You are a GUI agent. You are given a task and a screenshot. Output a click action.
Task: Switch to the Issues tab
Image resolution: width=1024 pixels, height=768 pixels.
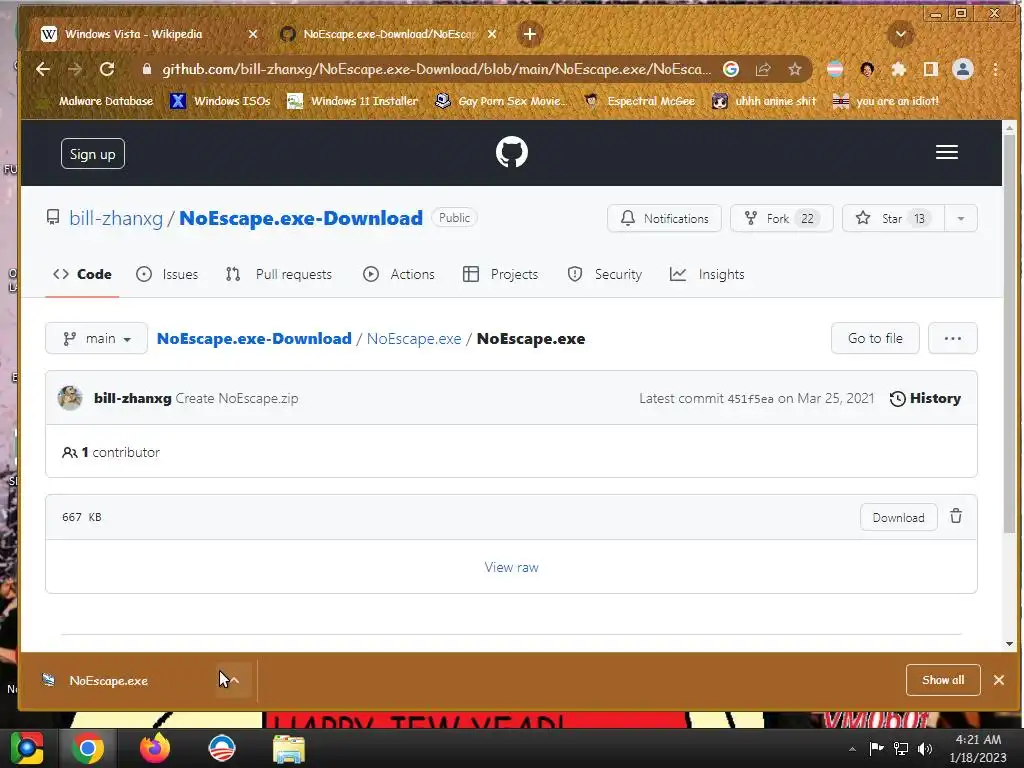tap(167, 274)
